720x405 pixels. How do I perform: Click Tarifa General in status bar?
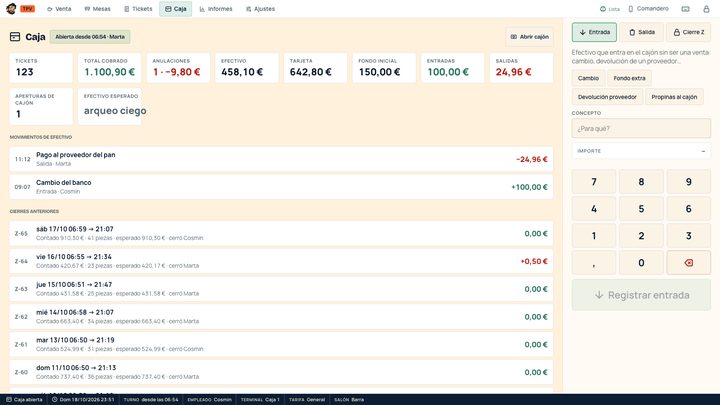point(307,399)
